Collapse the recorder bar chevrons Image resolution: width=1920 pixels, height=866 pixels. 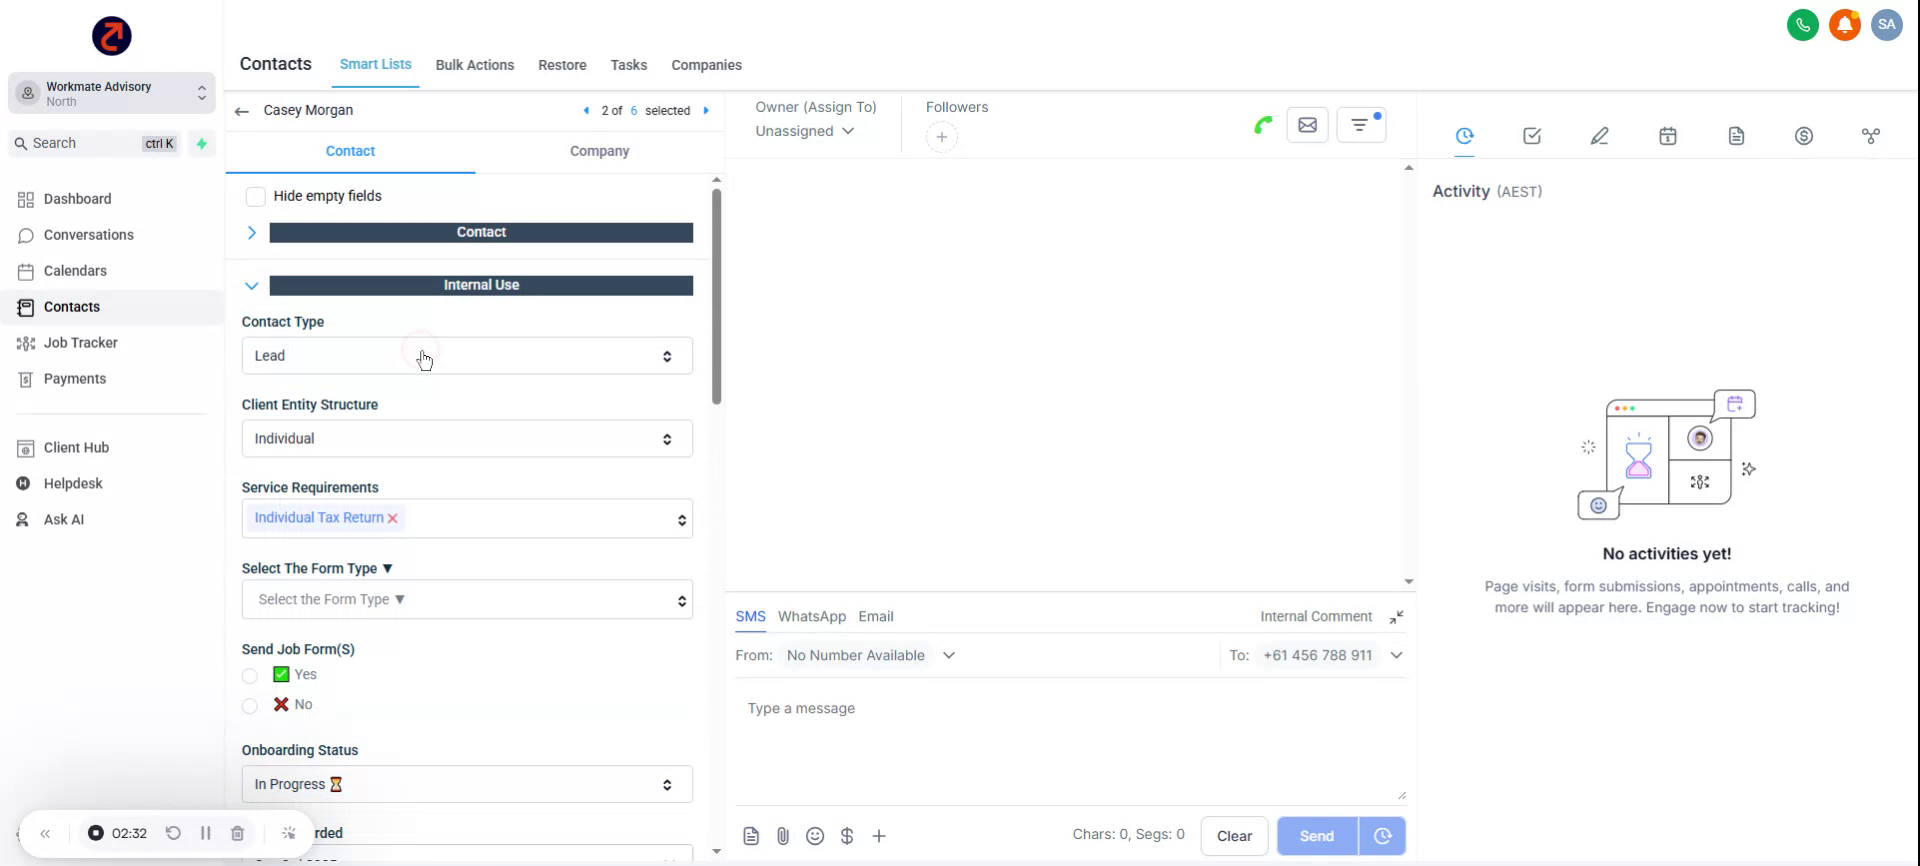tap(45, 833)
